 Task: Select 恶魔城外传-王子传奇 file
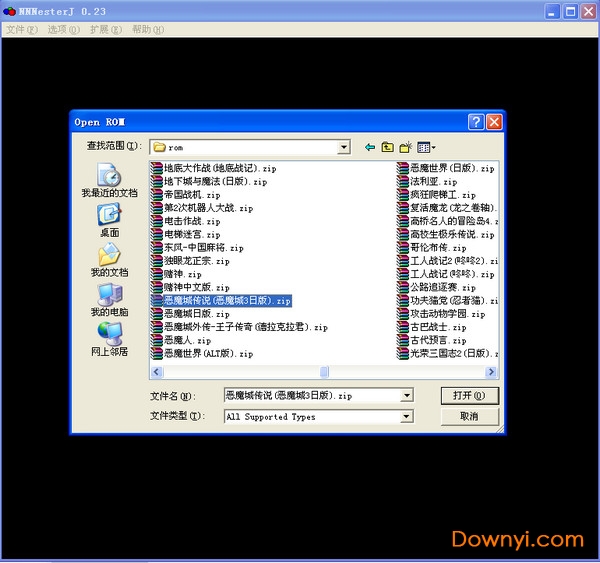click(240, 327)
